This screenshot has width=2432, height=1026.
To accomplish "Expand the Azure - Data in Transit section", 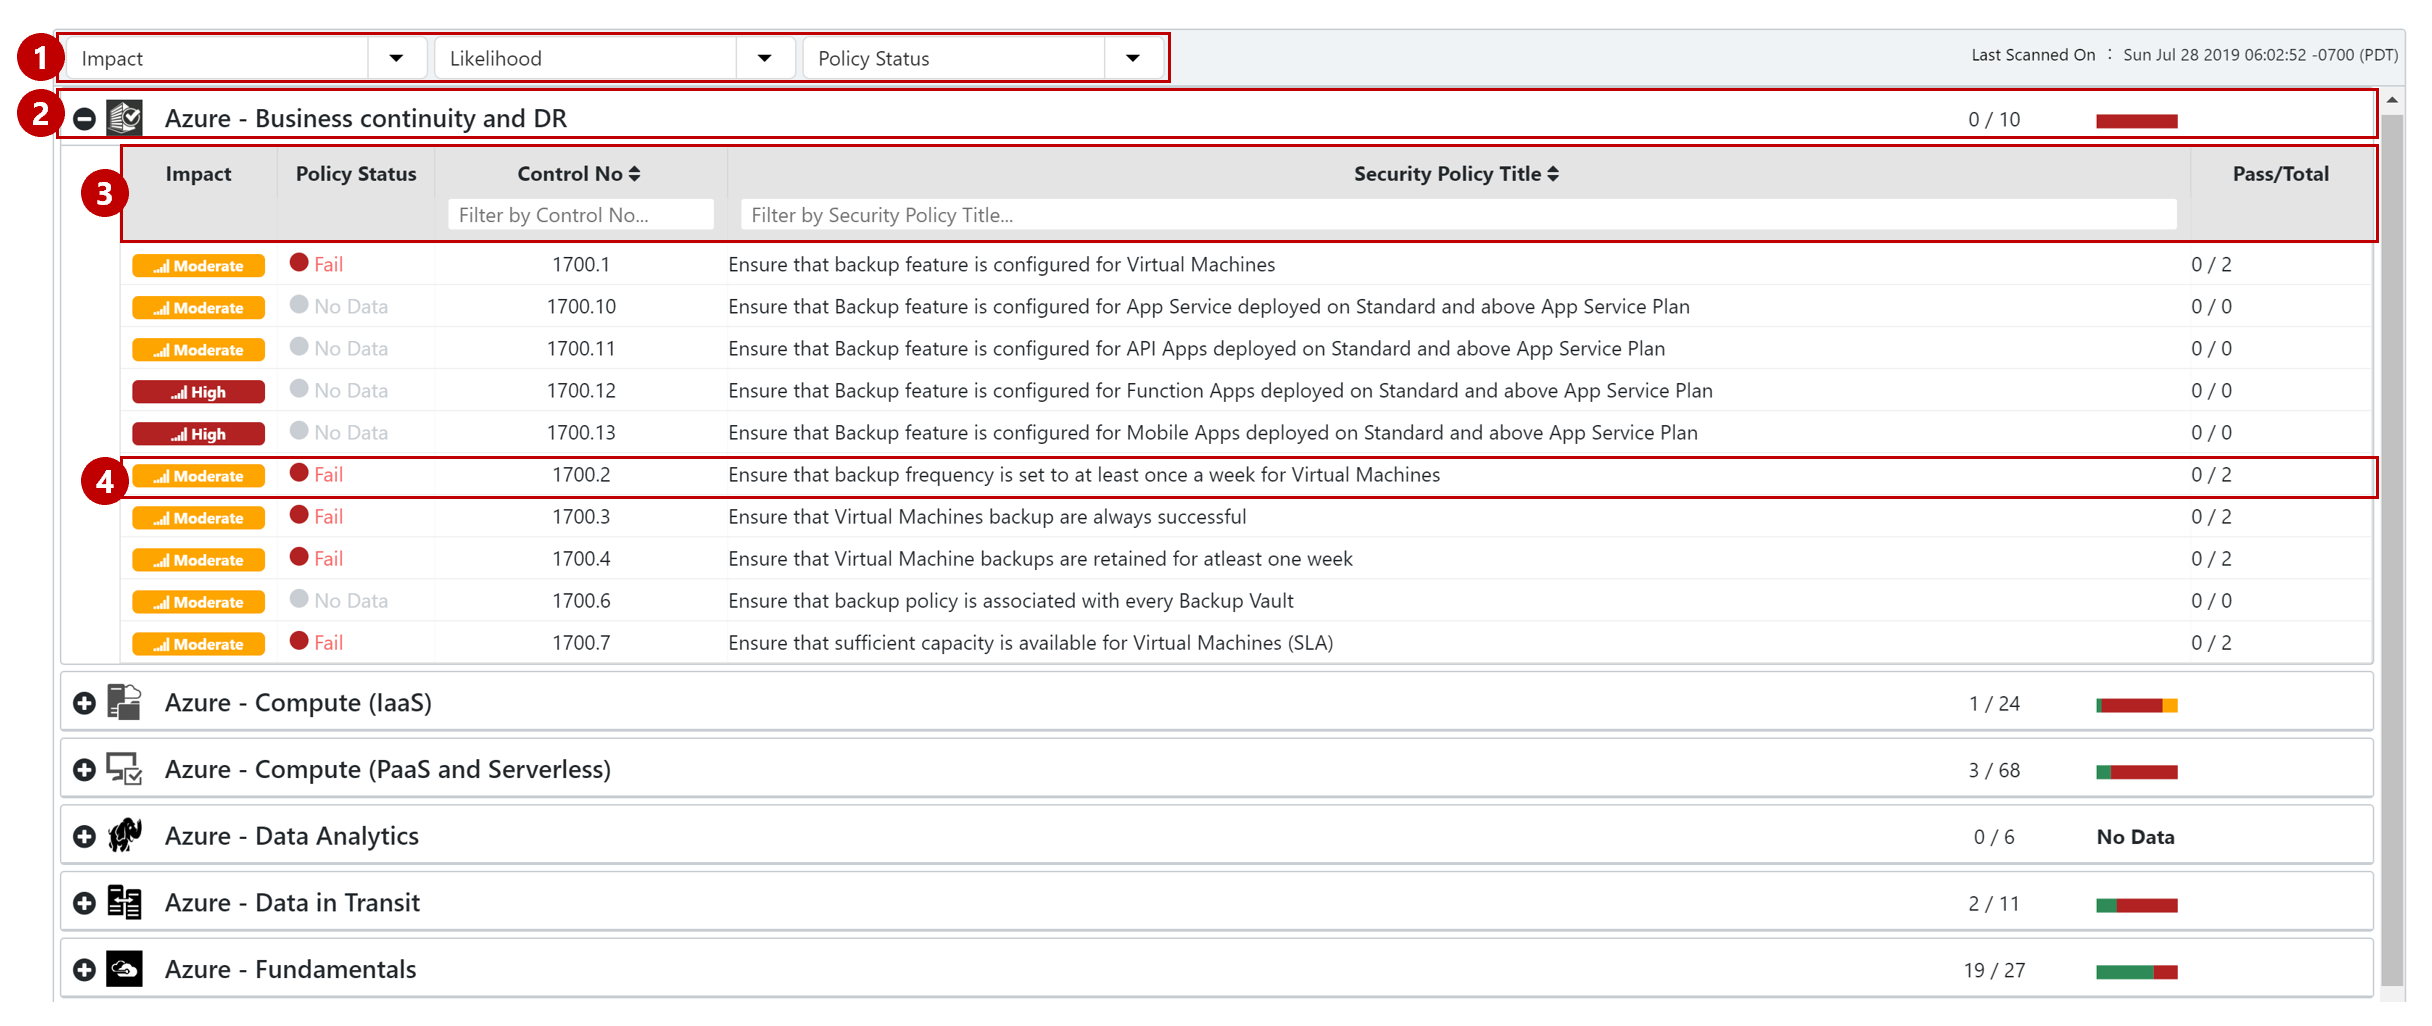I will tap(85, 903).
